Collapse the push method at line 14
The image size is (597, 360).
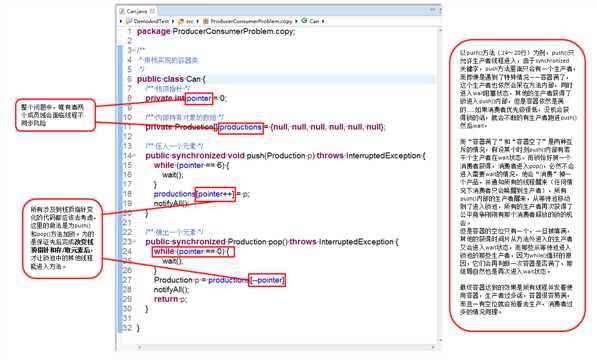pos(134,156)
